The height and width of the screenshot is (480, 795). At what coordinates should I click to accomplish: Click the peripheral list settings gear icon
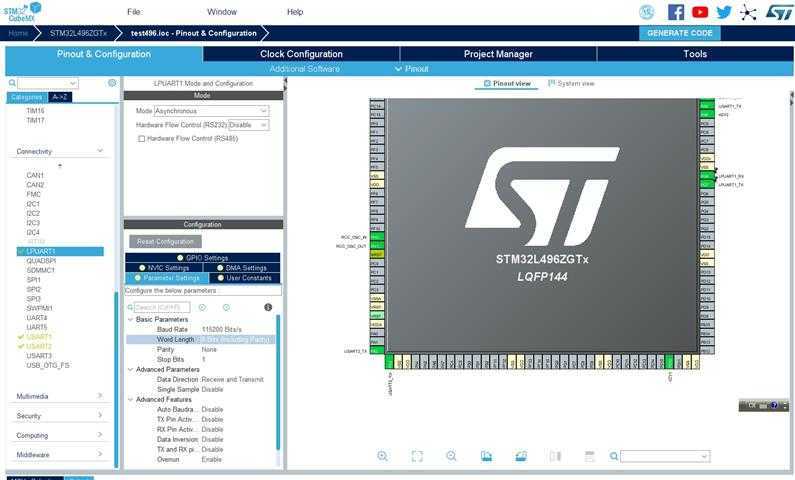(x=112, y=83)
